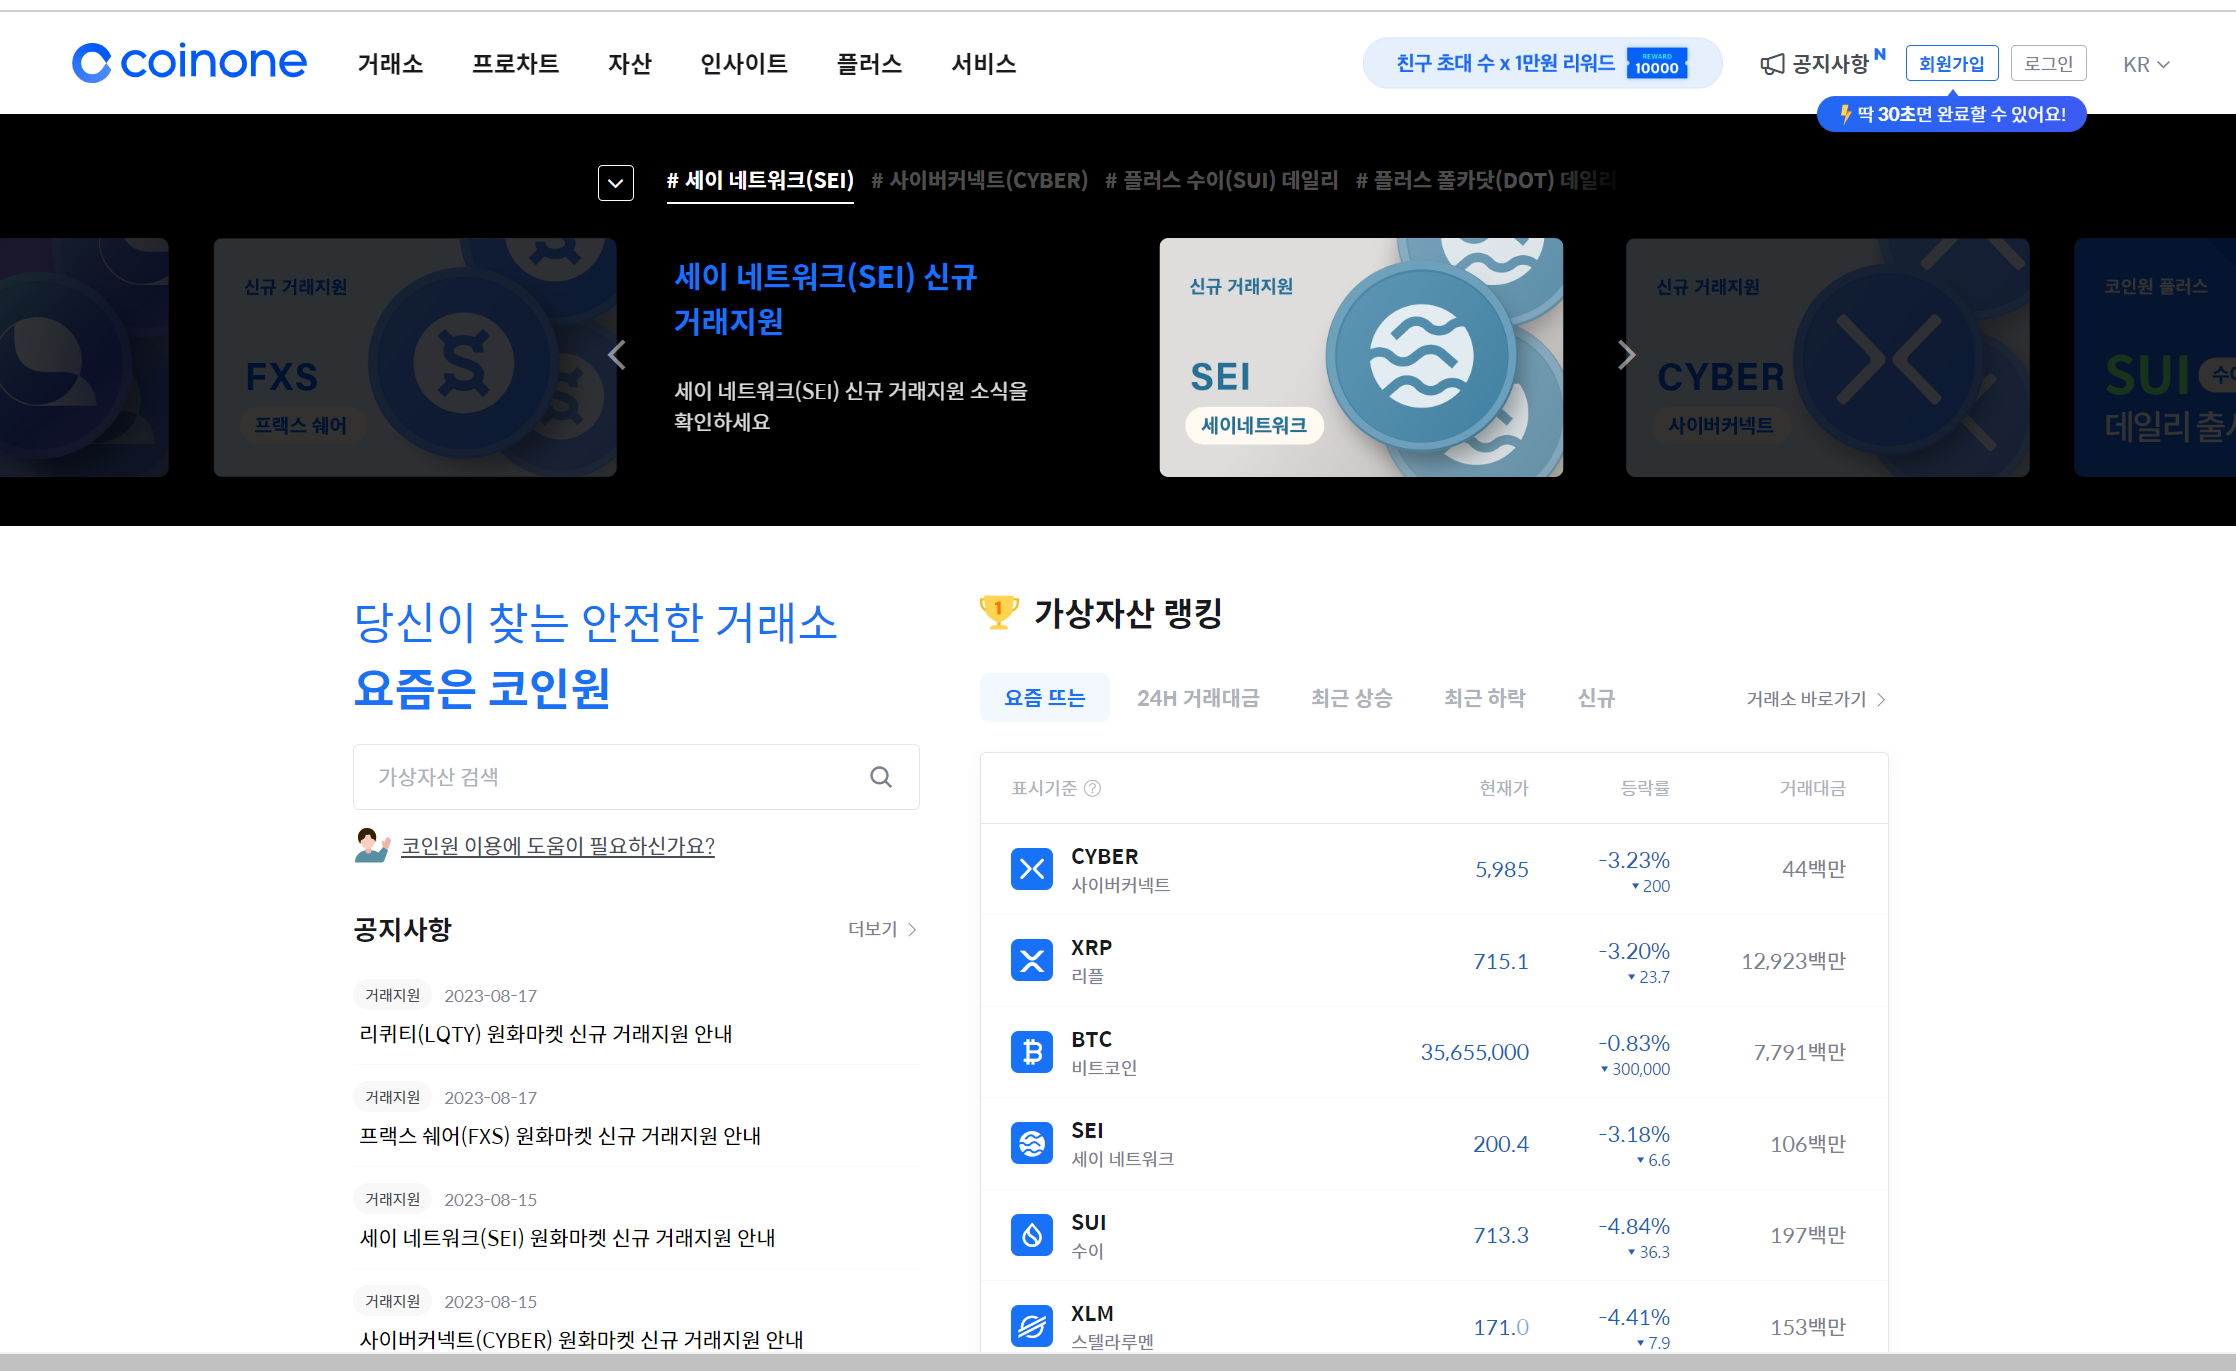Click the 회원가입 sign-up button
Screen dimensions: 2236x1371
[x=1951, y=64]
